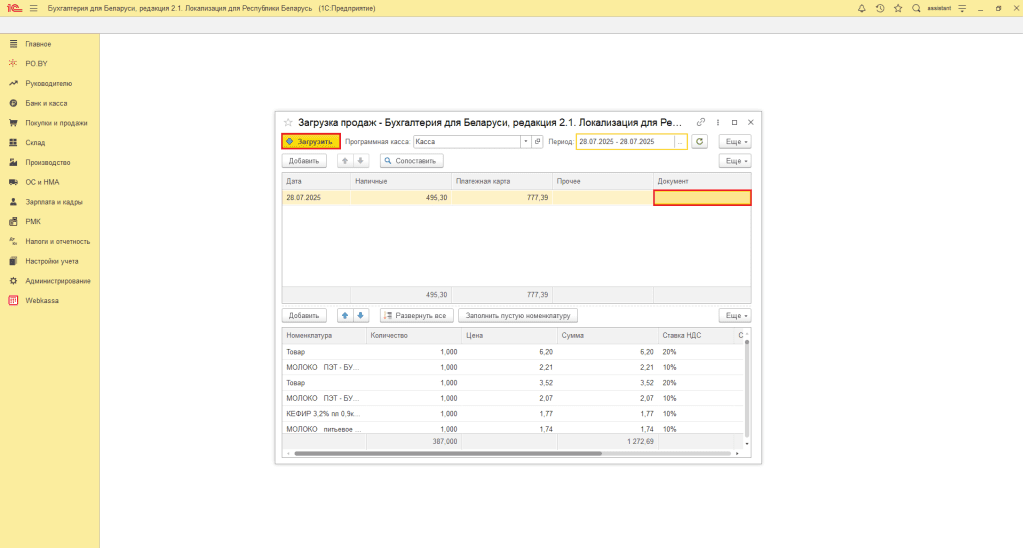Image resolution: width=1024 pixels, height=548 pixels.
Task: Copy link to the Загрузка продаж form
Action: click(701, 122)
